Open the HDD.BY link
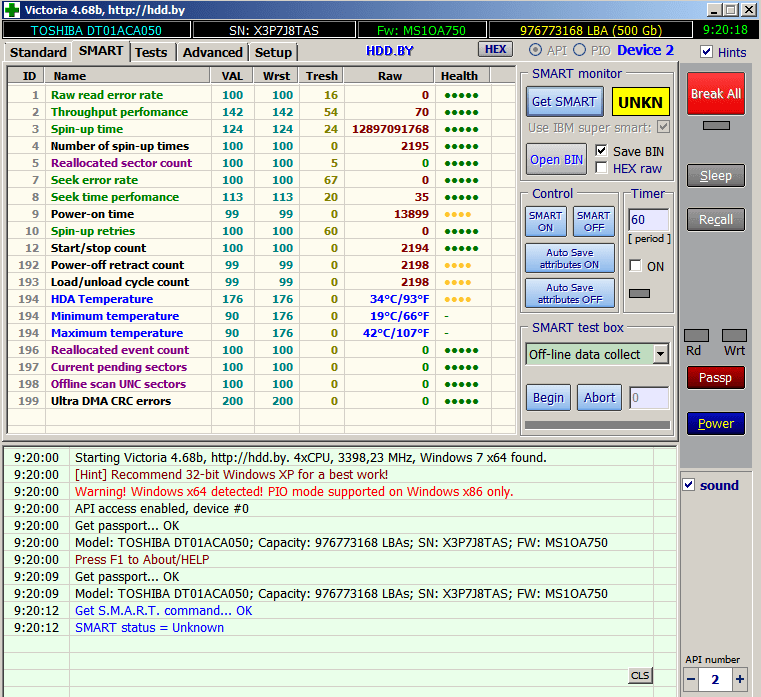 tap(389, 51)
